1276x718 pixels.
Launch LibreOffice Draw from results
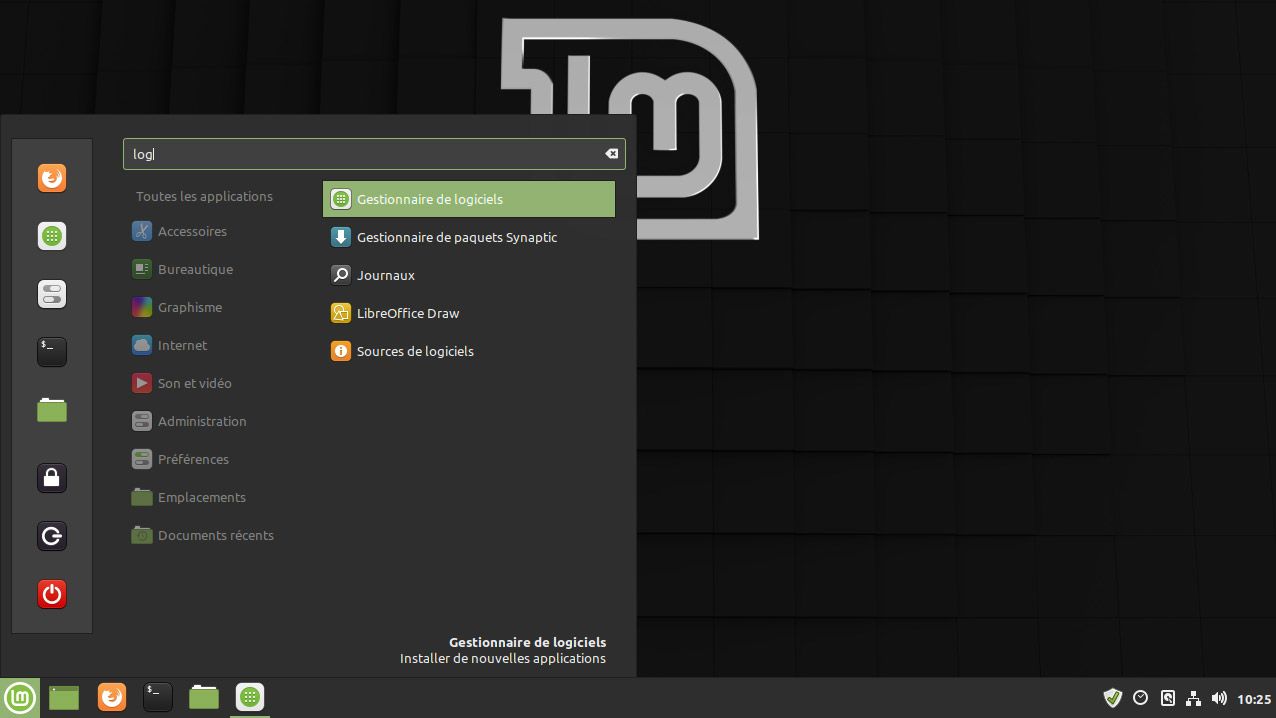click(469, 313)
